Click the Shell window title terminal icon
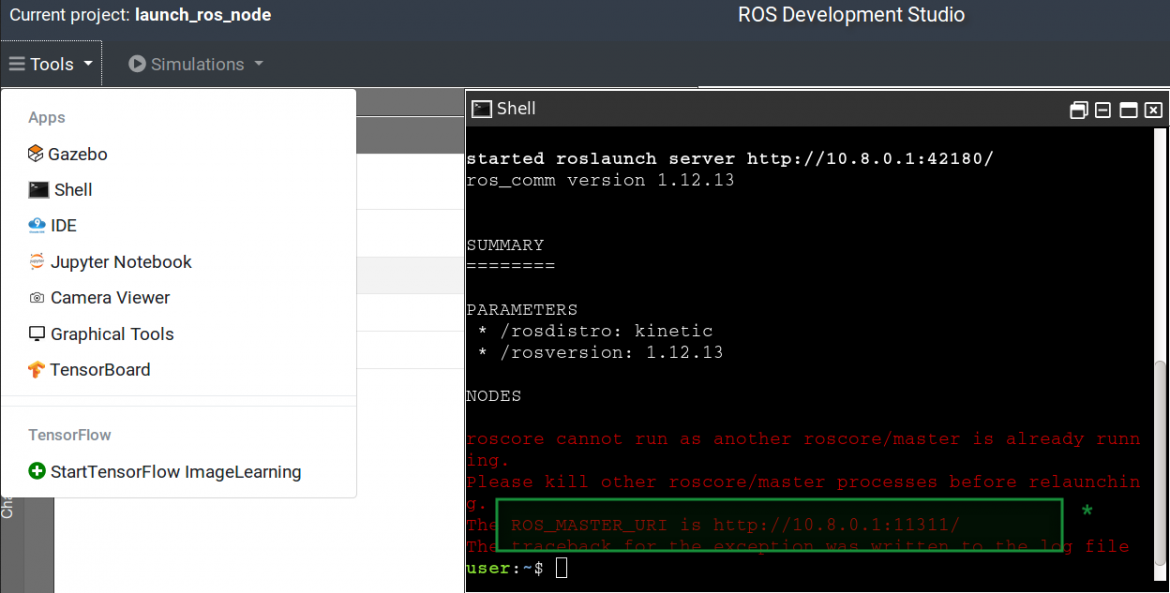This screenshot has height=593, width=1170. point(482,109)
